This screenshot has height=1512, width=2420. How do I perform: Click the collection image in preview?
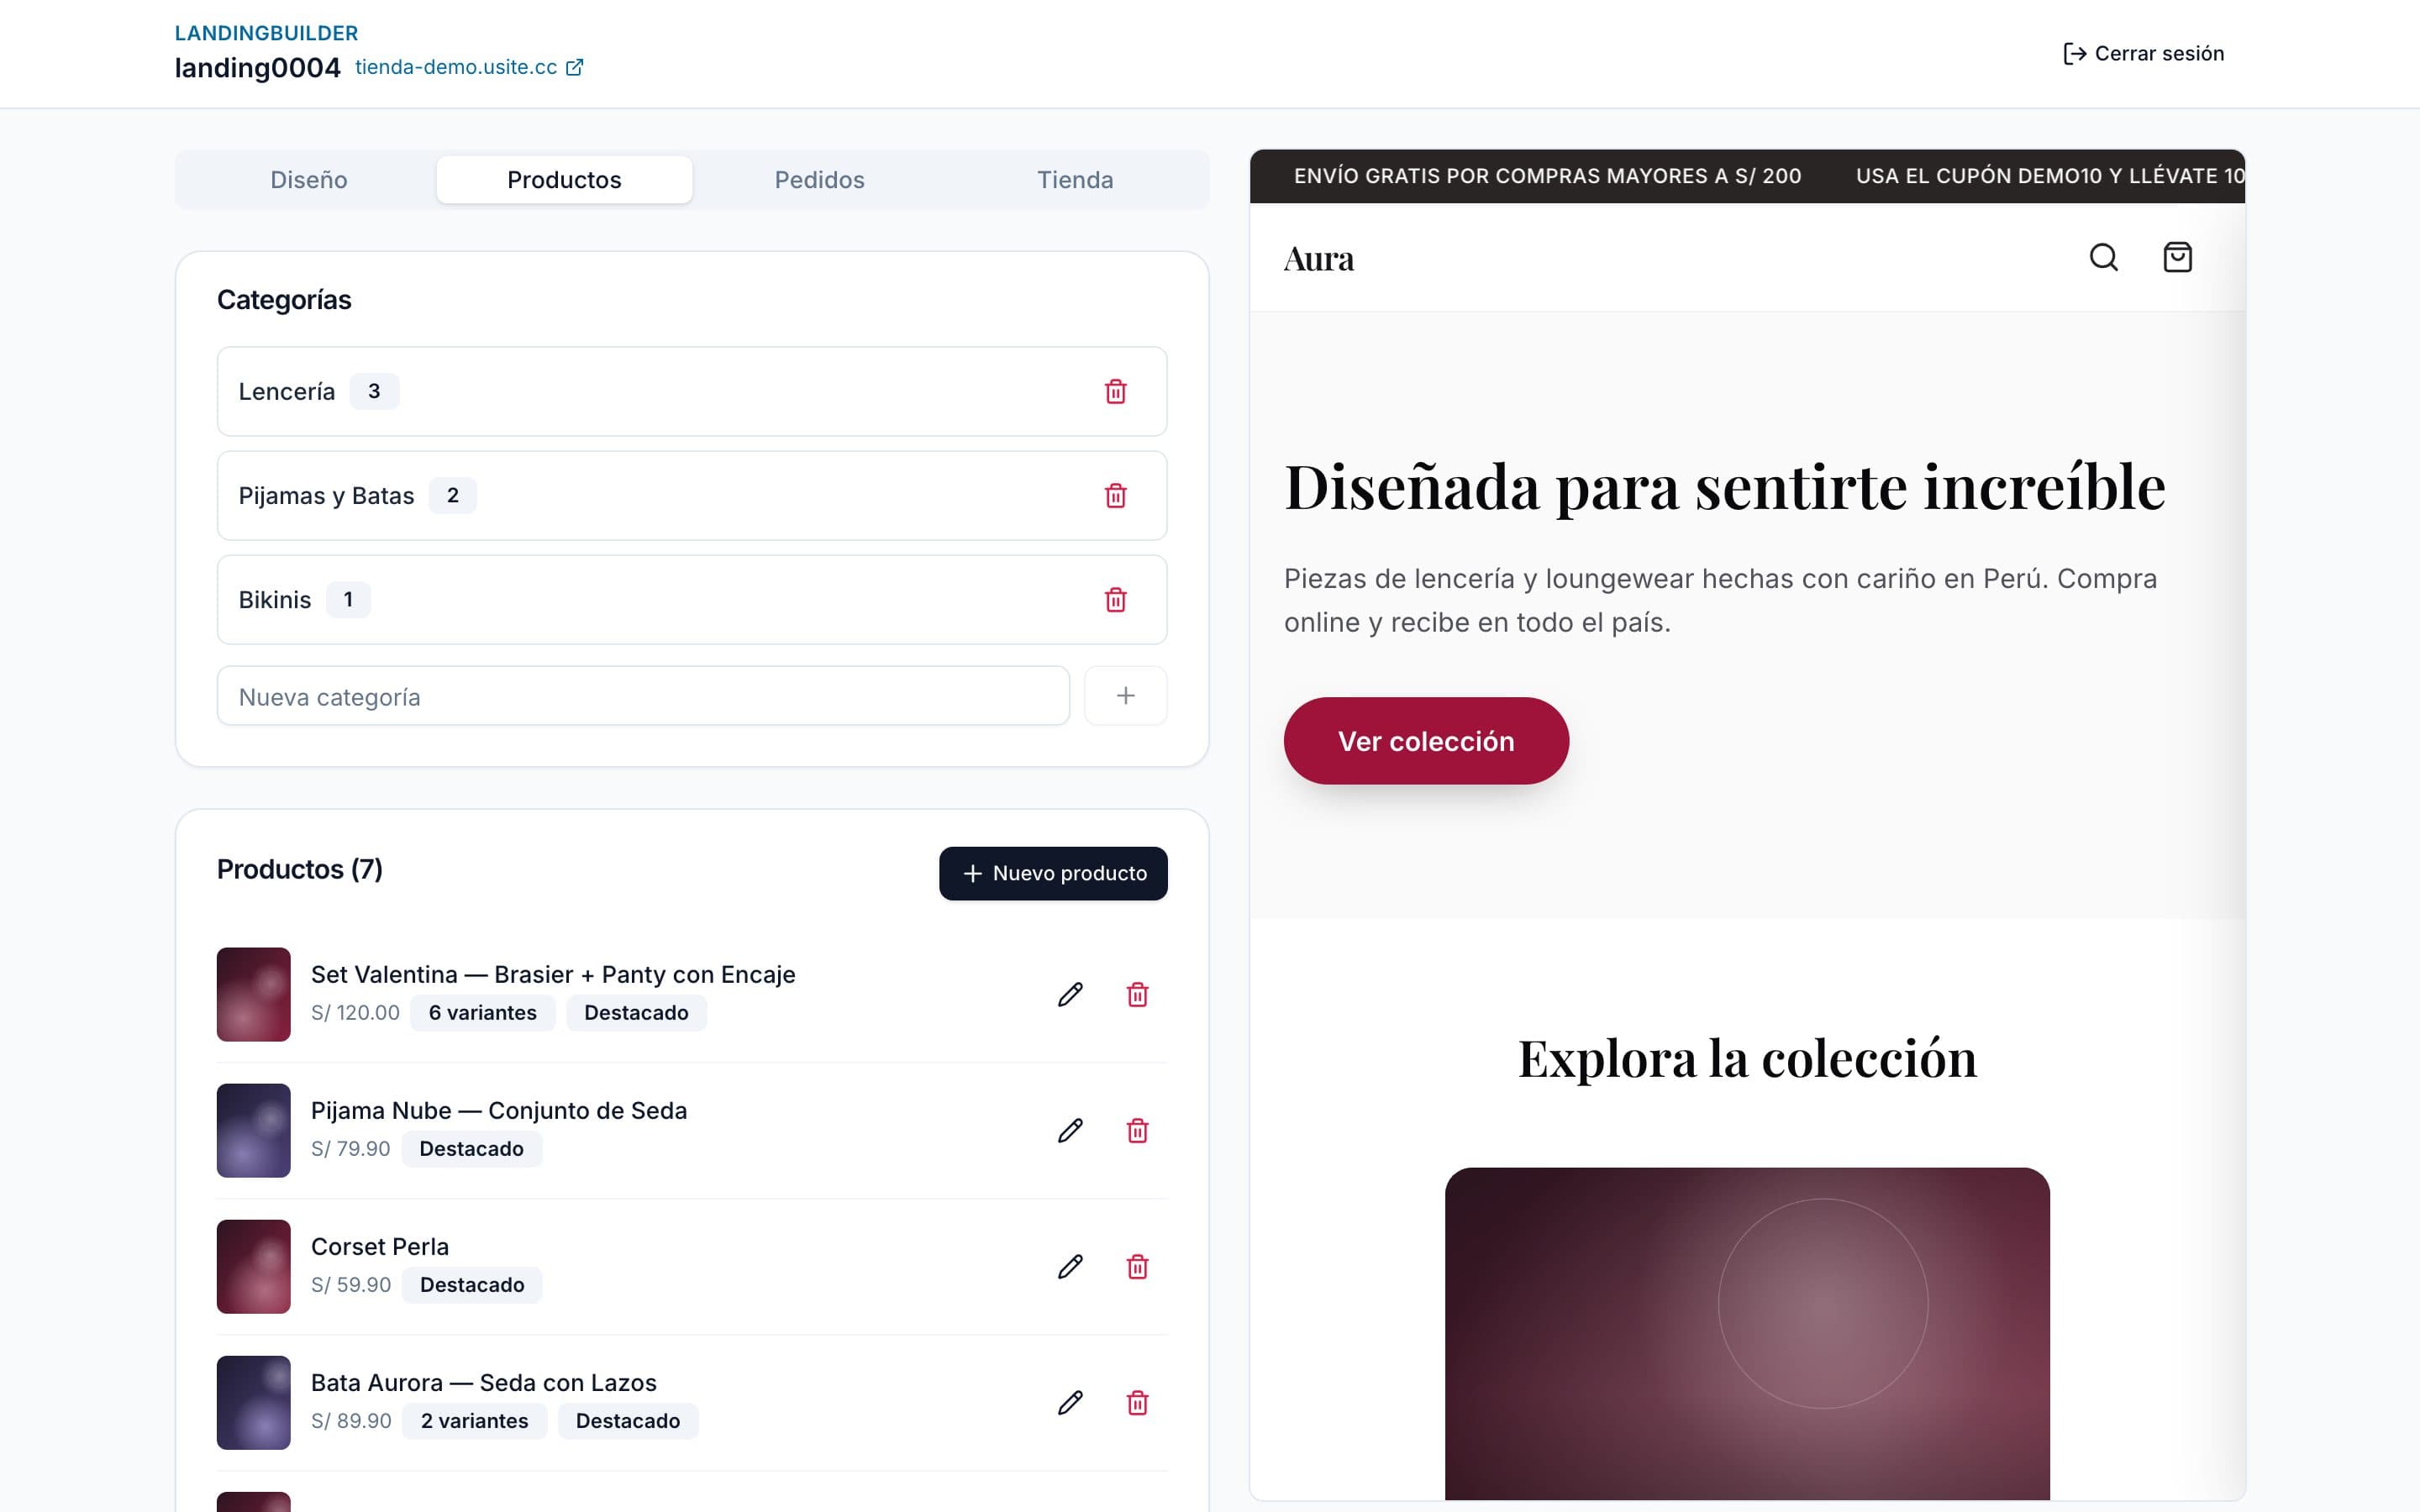1747,1333
